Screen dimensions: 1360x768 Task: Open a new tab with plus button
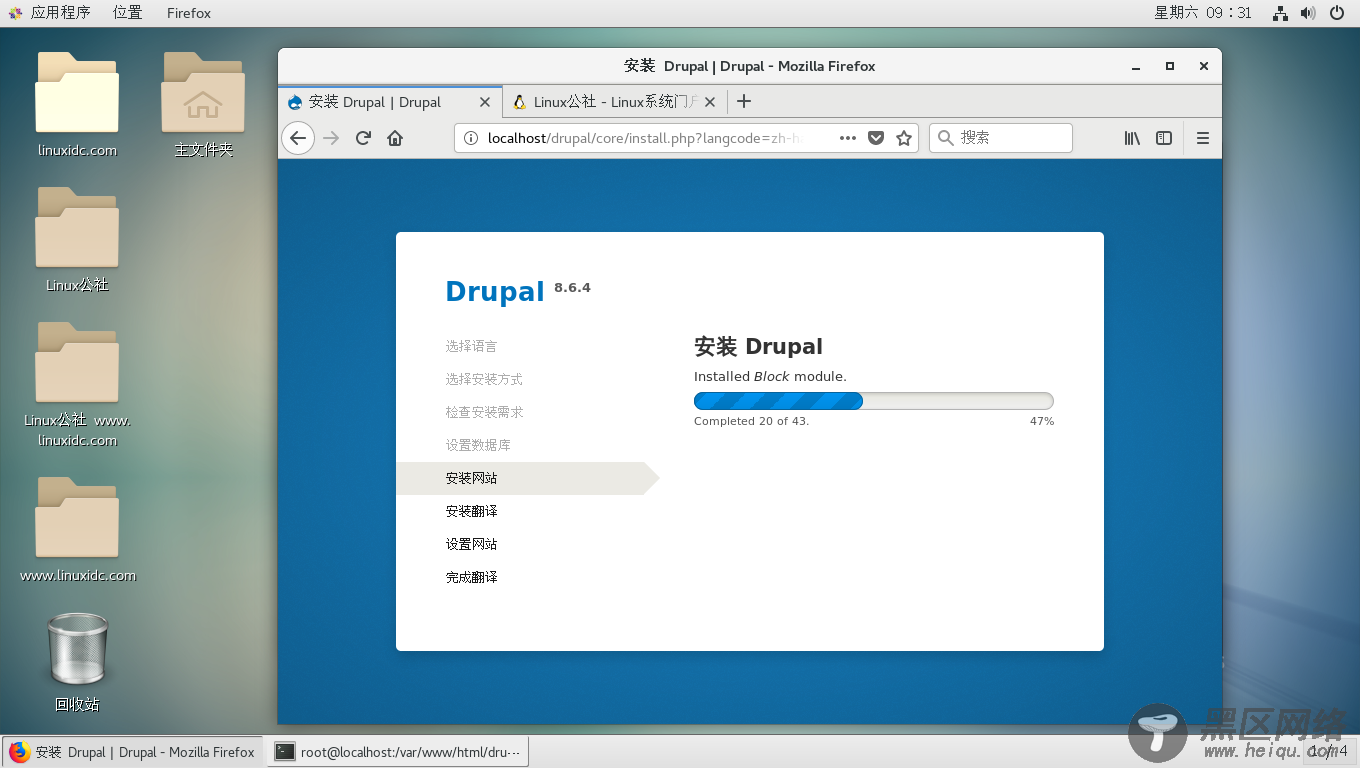tap(744, 101)
